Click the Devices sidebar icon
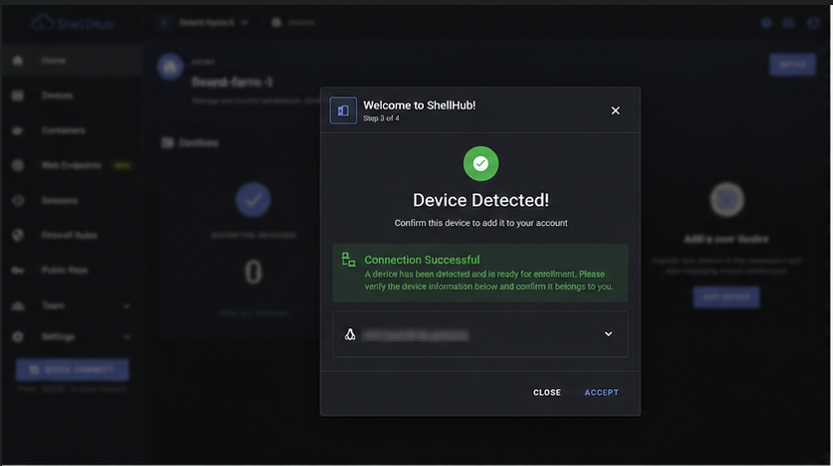 18,96
